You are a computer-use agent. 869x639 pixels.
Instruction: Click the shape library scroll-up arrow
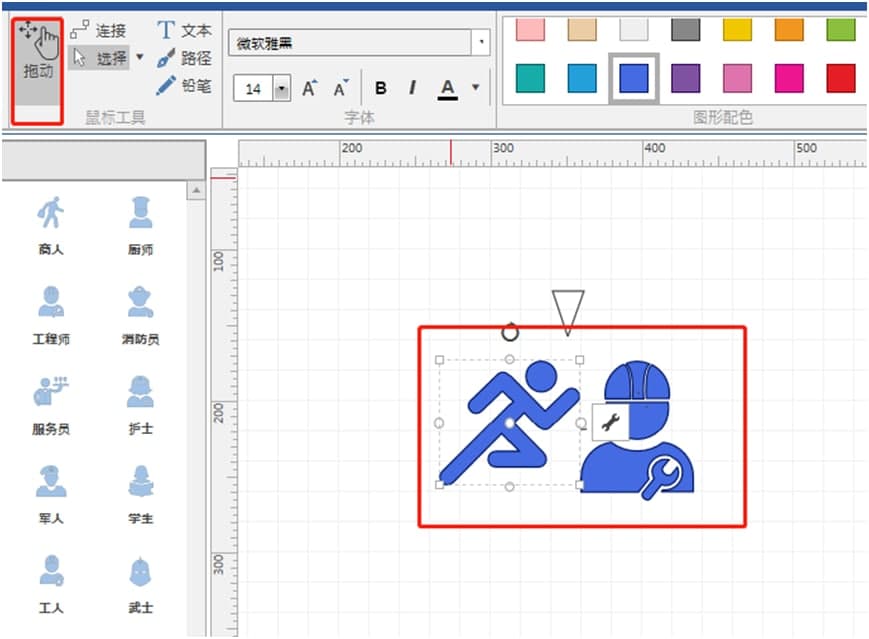(196, 190)
